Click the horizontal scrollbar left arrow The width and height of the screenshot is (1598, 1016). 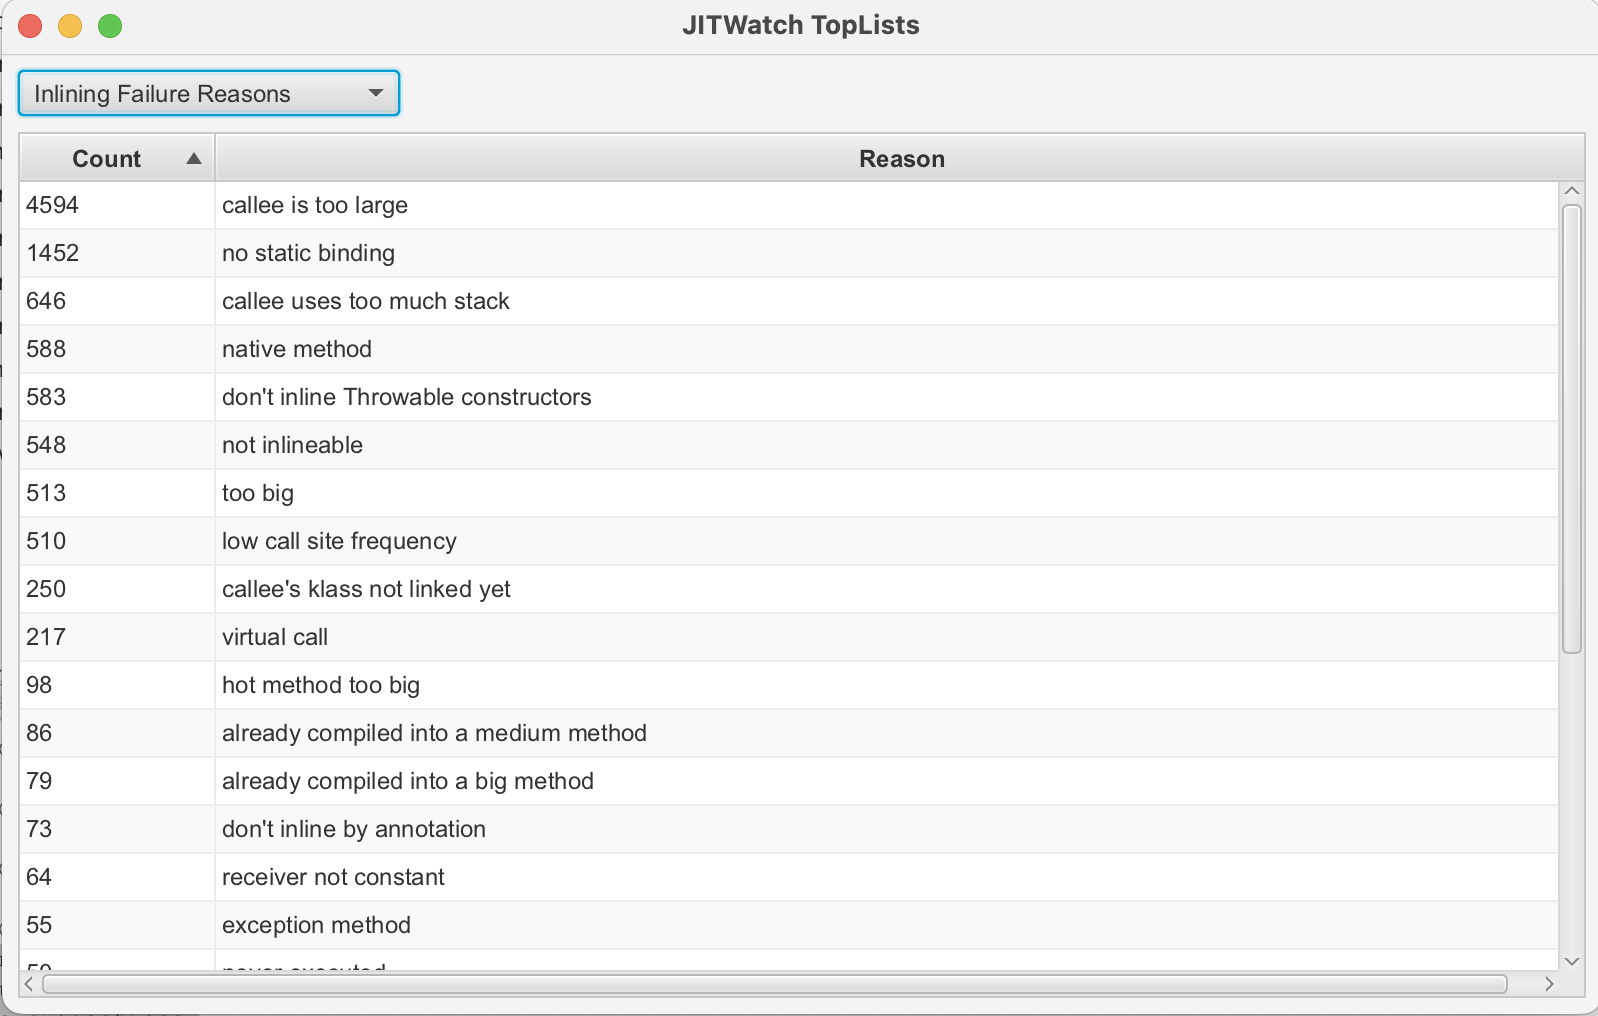pyautogui.click(x=29, y=984)
